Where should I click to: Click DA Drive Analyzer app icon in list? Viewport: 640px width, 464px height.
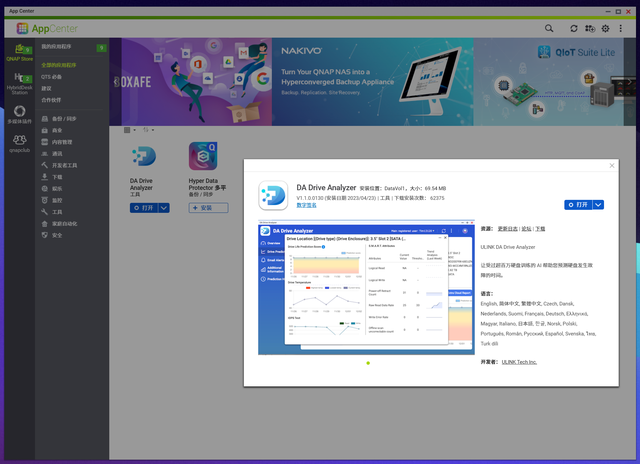click(x=144, y=156)
